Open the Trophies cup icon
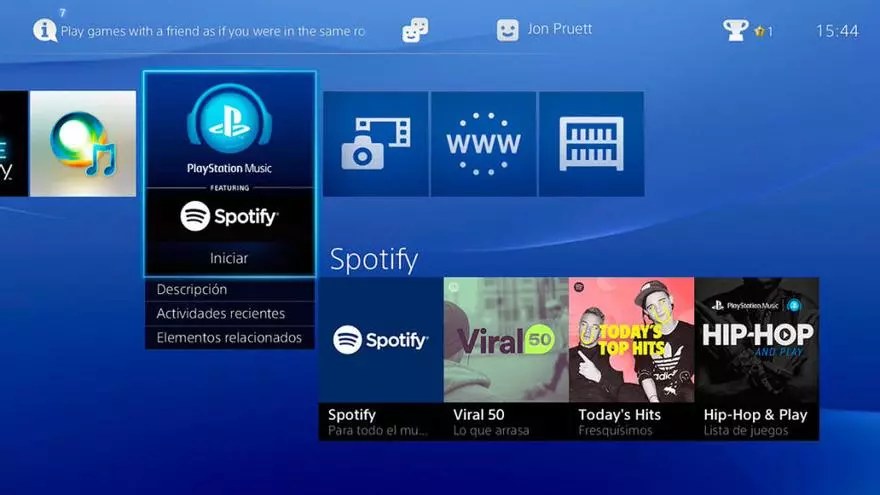 [x=736, y=30]
